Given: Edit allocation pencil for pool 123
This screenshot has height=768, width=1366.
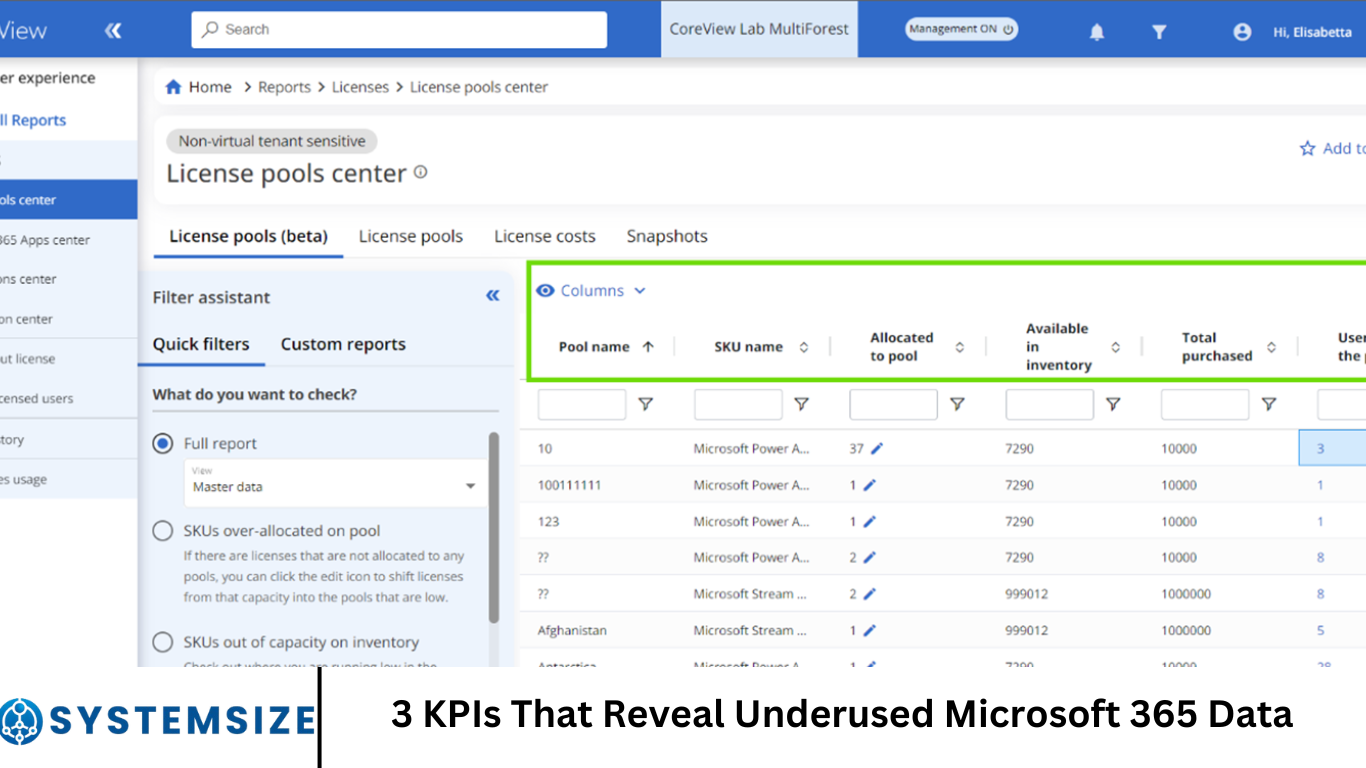Looking at the screenshot, I should [x=869, y=521].
